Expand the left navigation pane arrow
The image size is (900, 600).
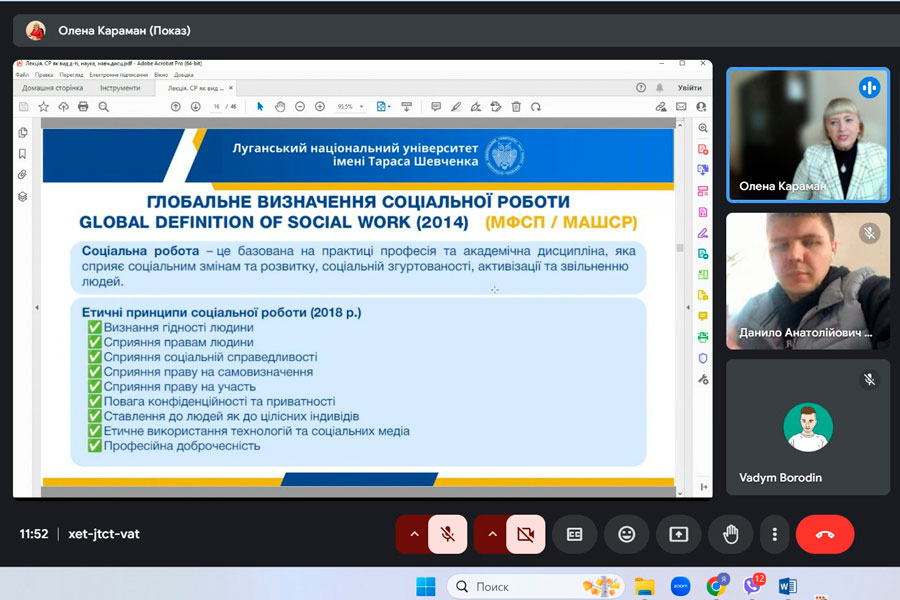[37, 308]
